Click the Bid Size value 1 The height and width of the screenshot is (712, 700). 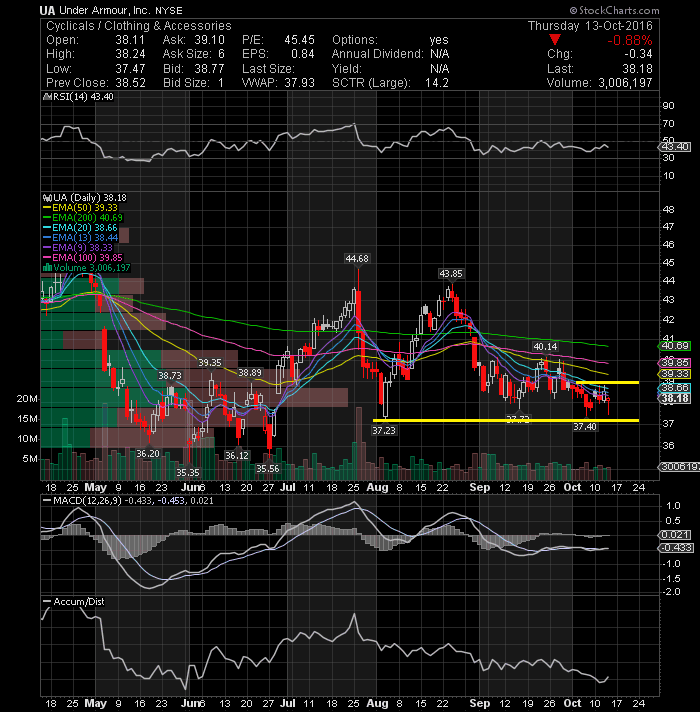(x=221, y=83)
